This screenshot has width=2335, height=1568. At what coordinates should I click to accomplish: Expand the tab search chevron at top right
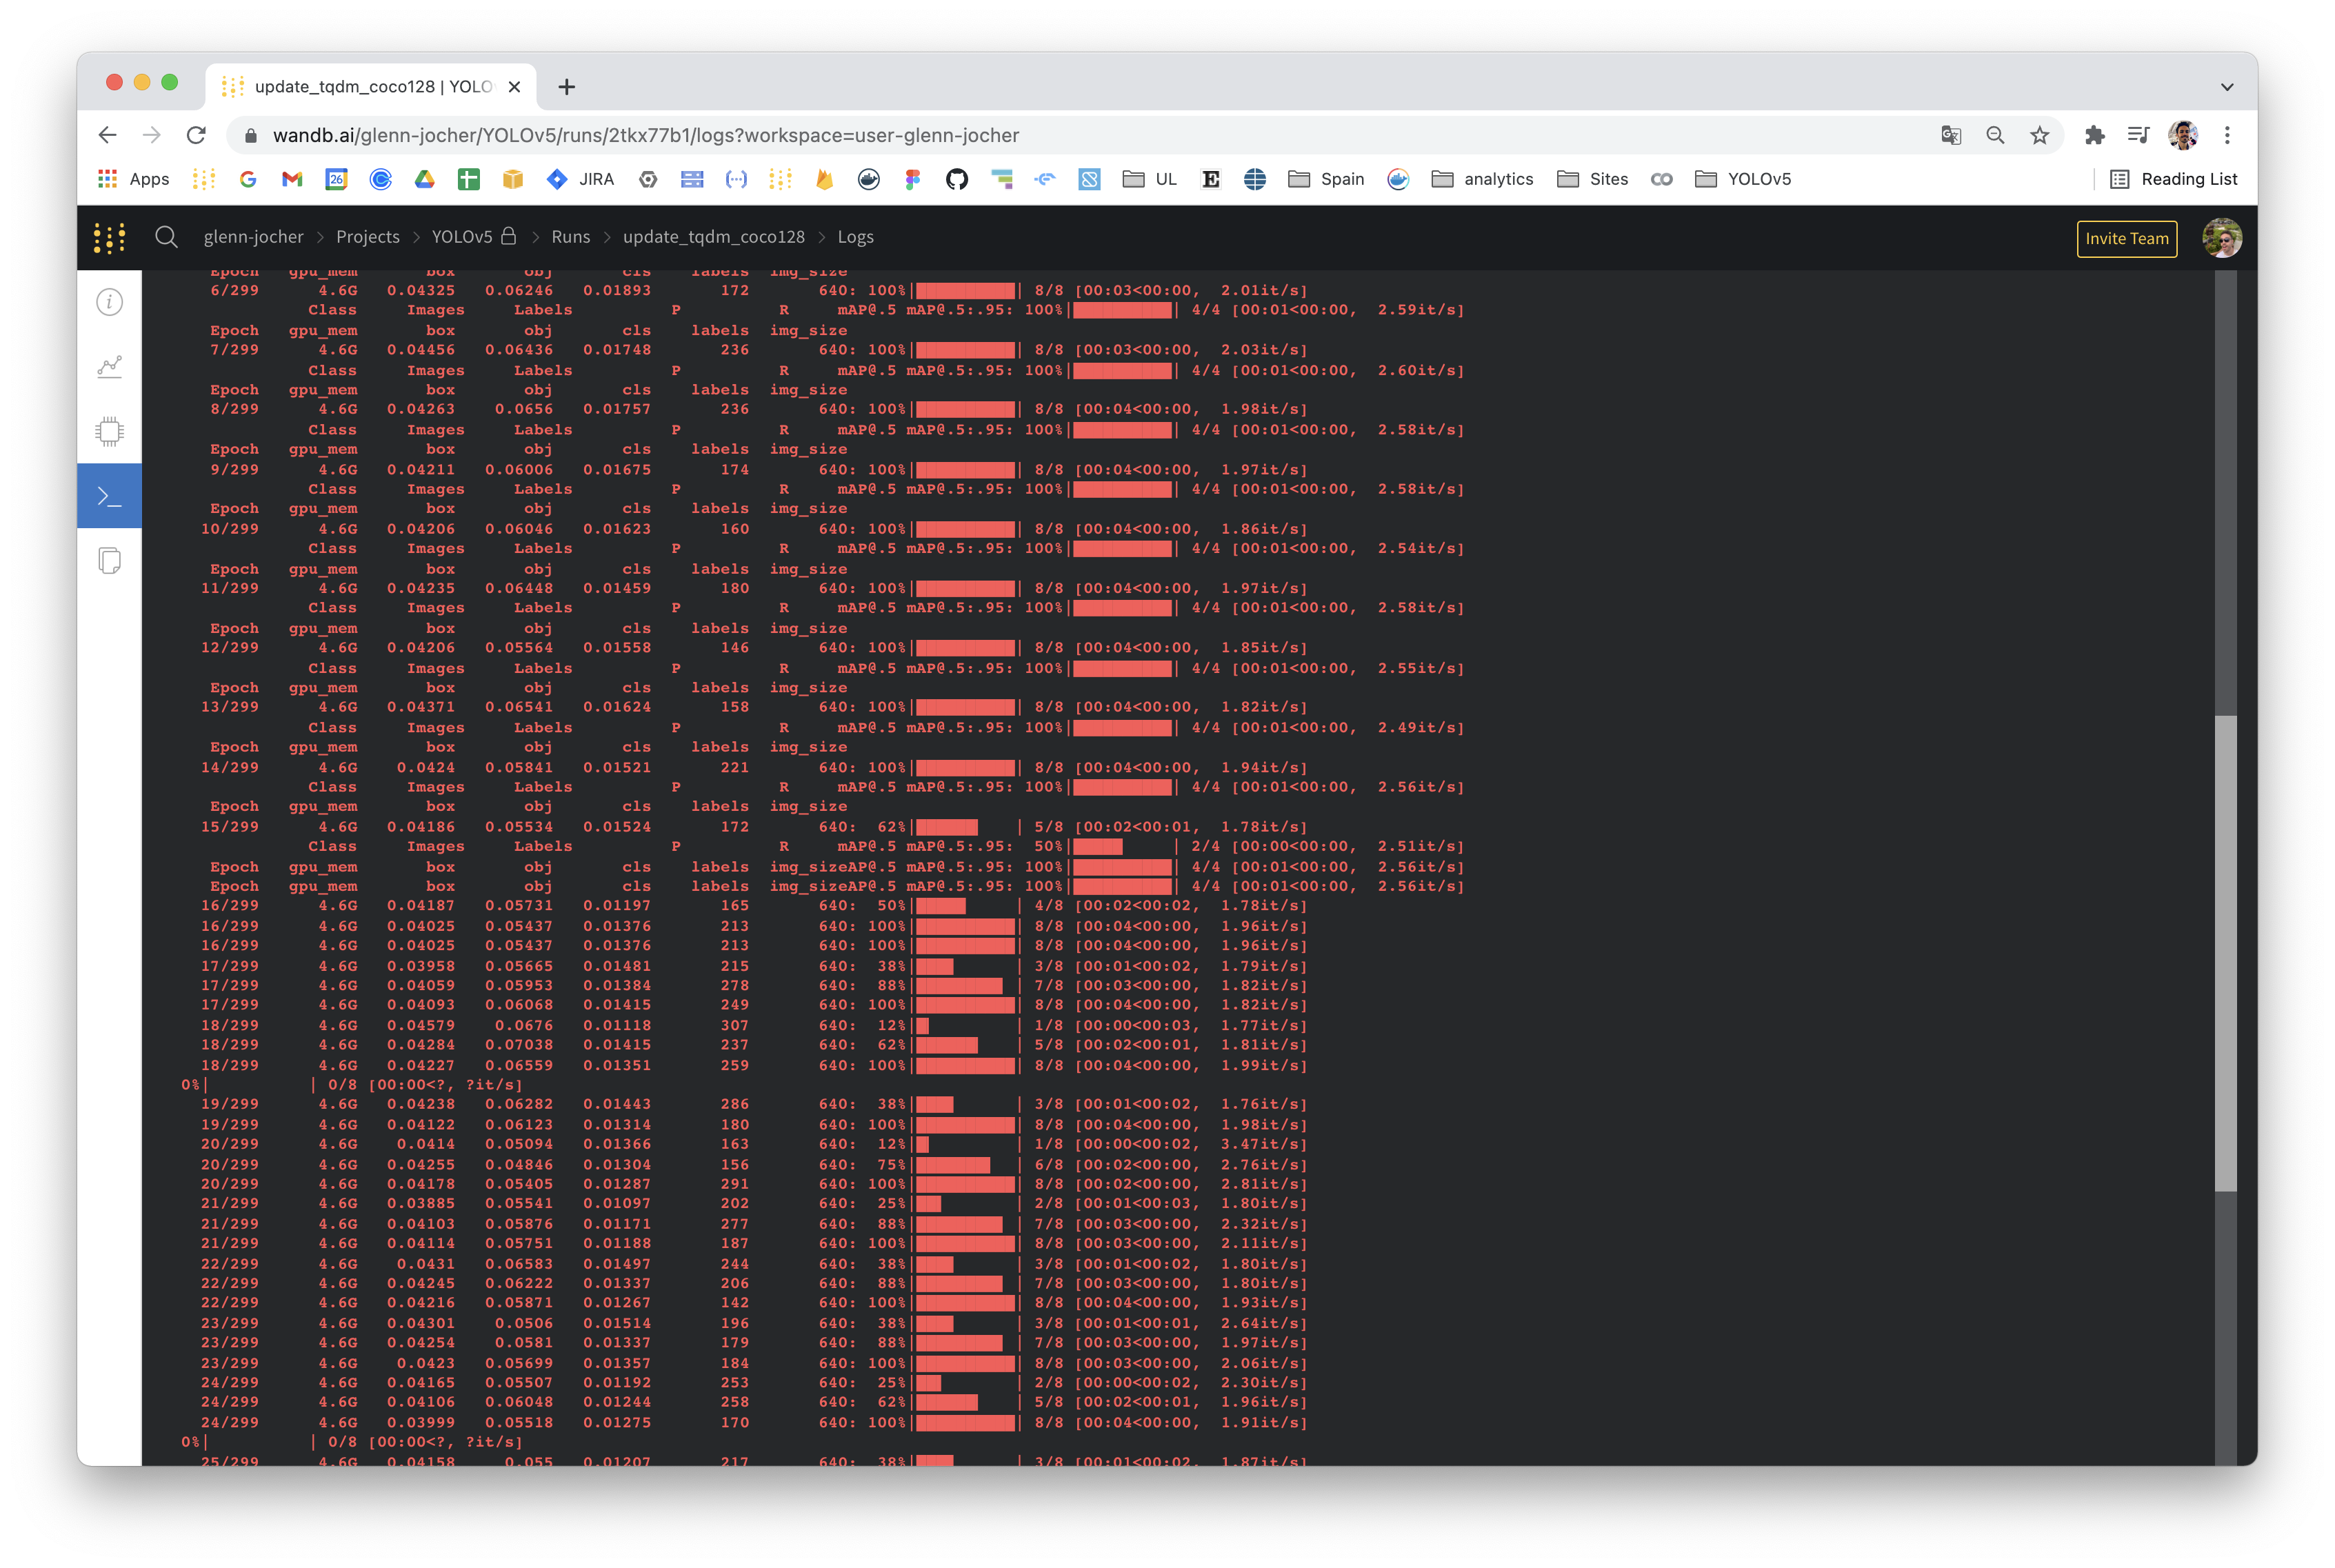tap(2226, 87)
